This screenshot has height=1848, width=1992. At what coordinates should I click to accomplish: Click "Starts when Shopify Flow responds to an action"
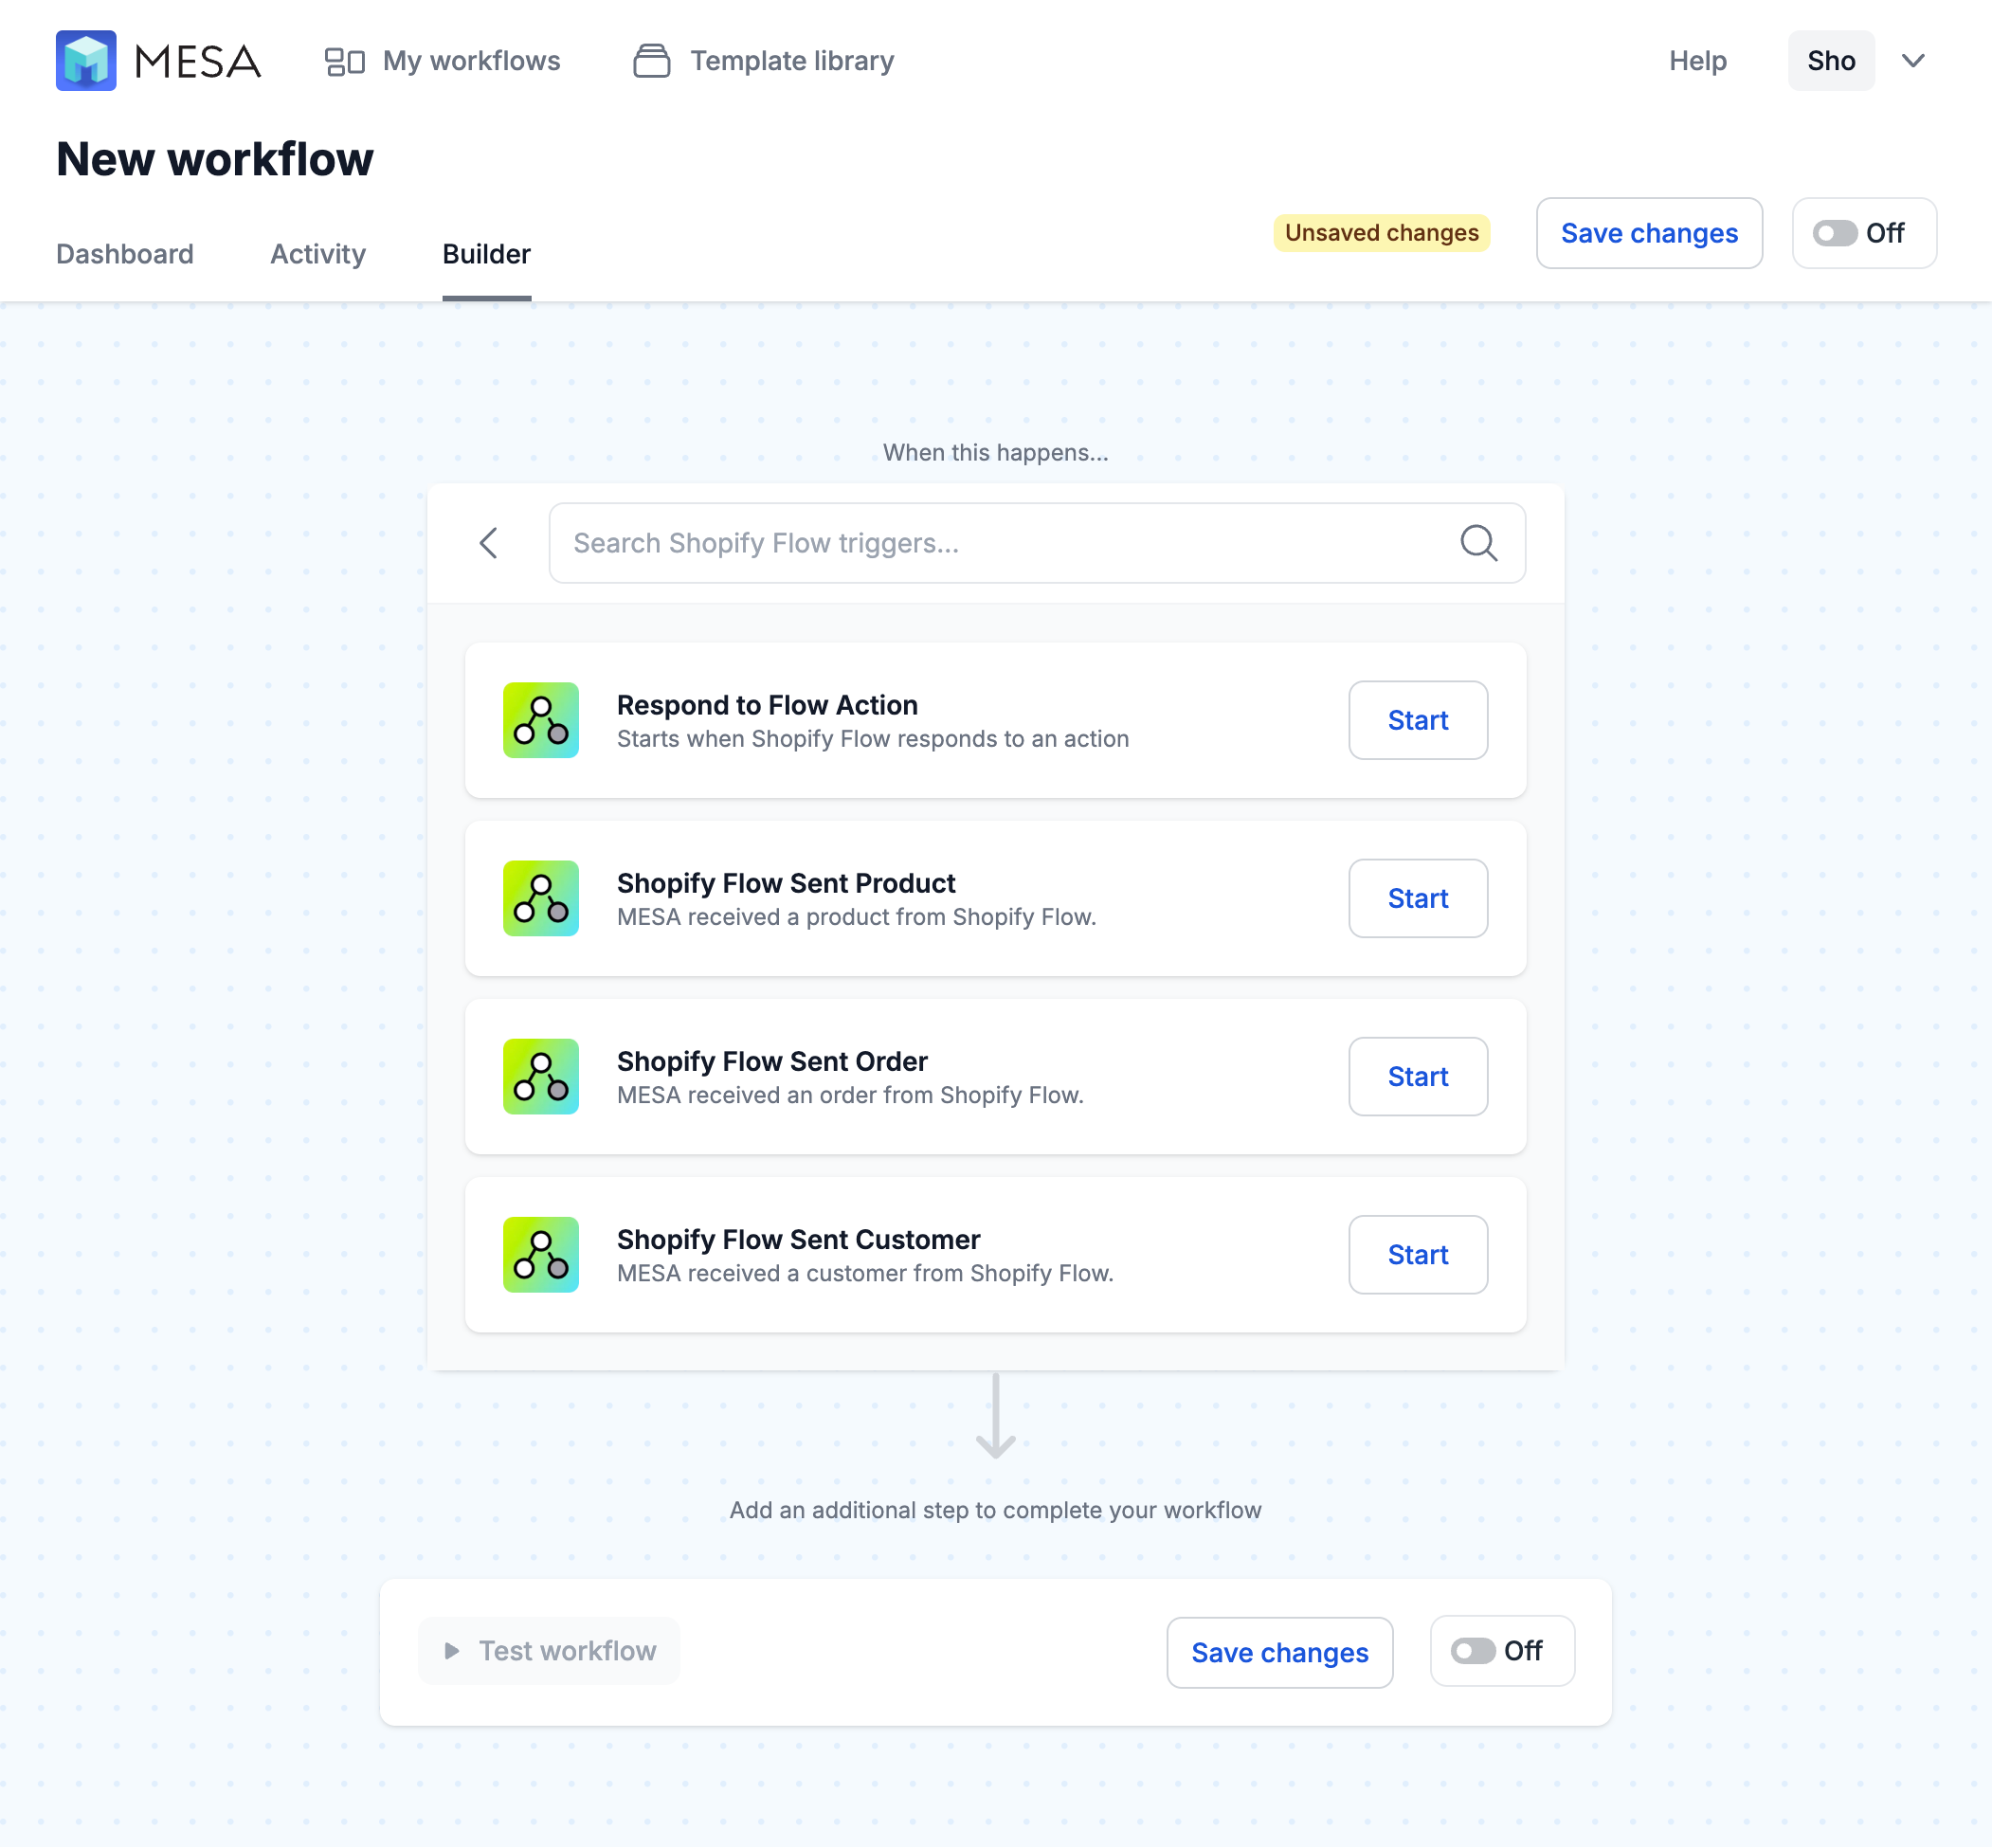[873, 739]
